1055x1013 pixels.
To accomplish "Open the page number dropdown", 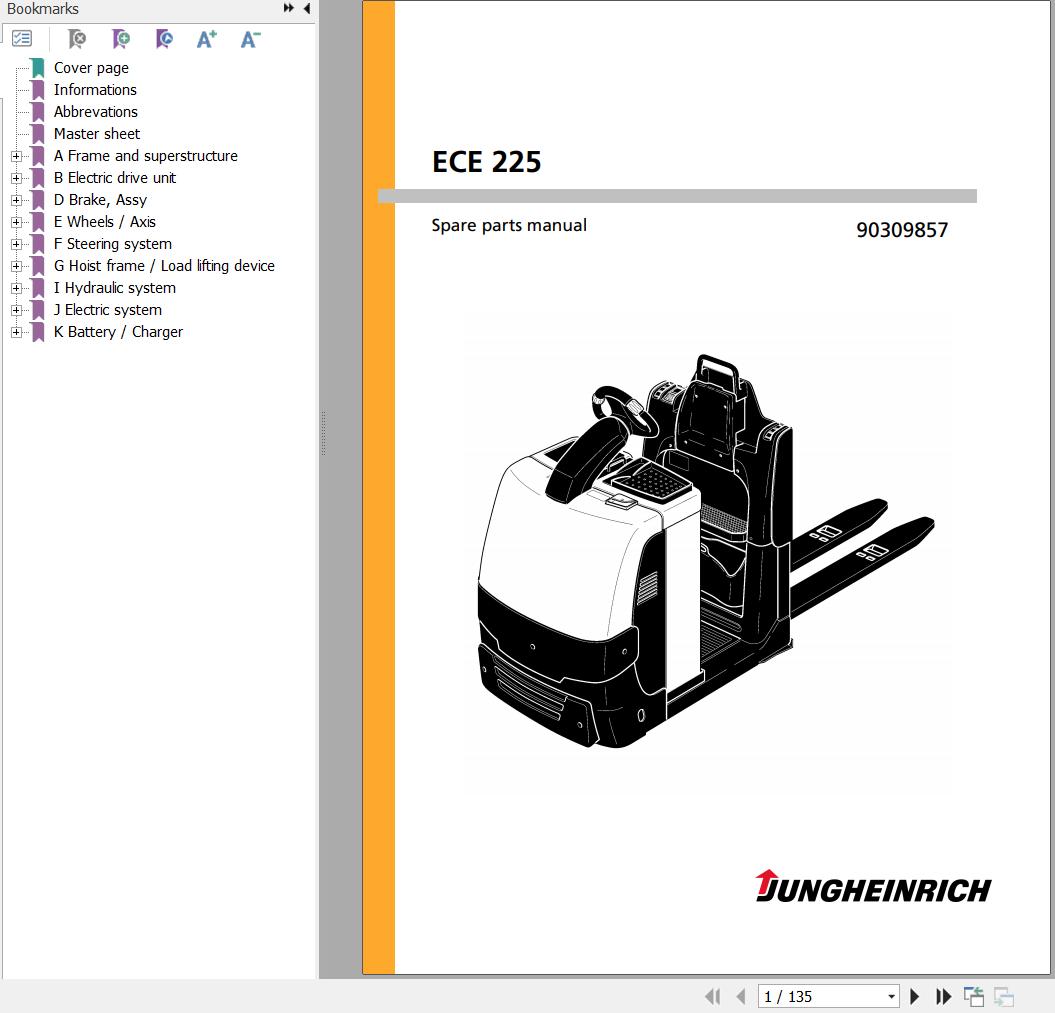I will tap(891, 996).
